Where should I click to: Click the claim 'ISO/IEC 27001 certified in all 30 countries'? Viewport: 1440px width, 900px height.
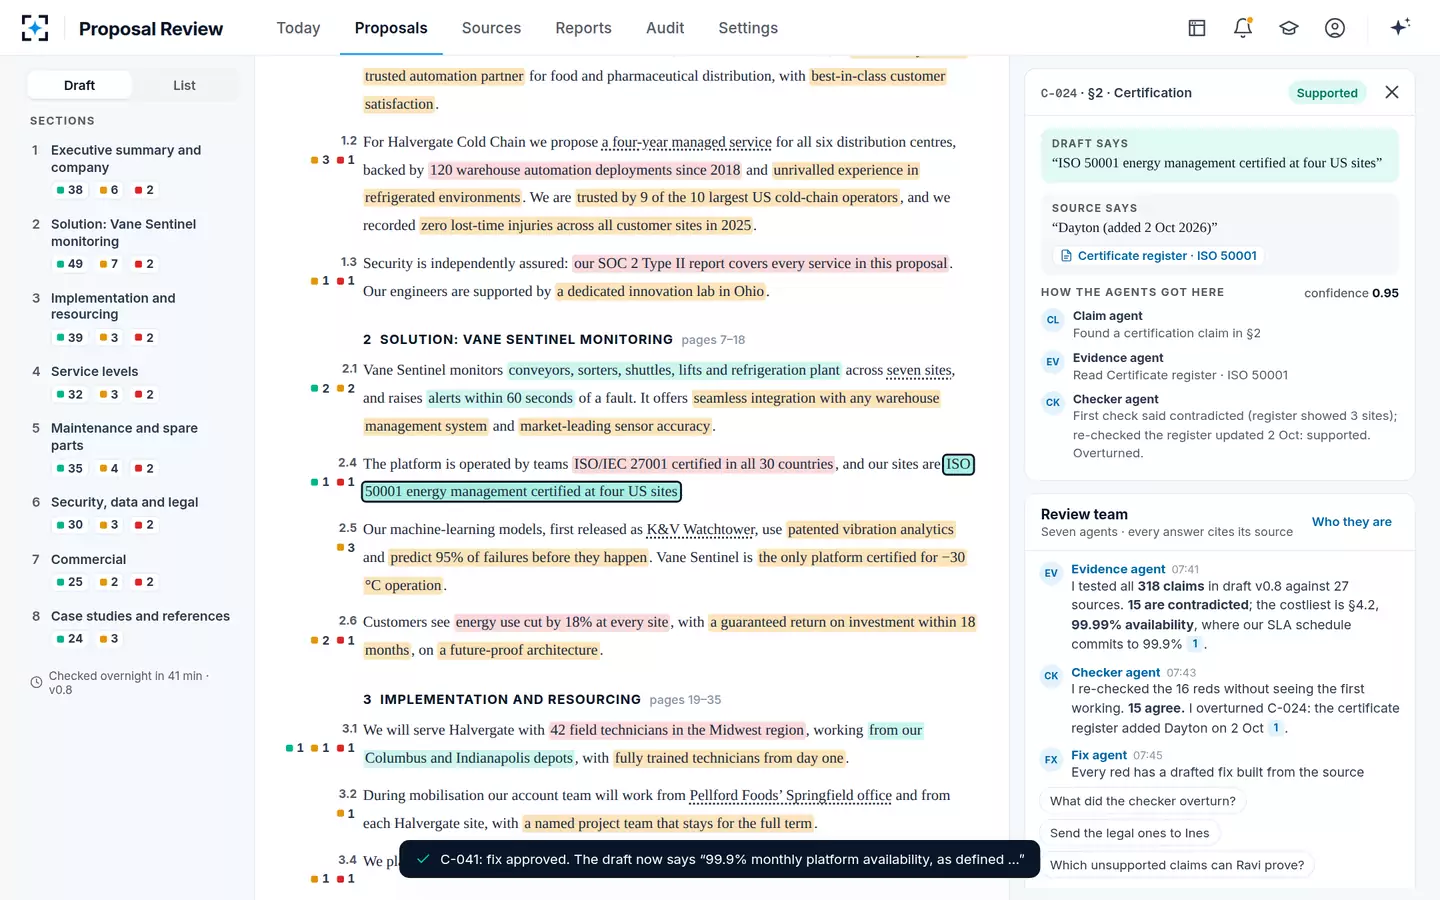click(x=703, y=464)
